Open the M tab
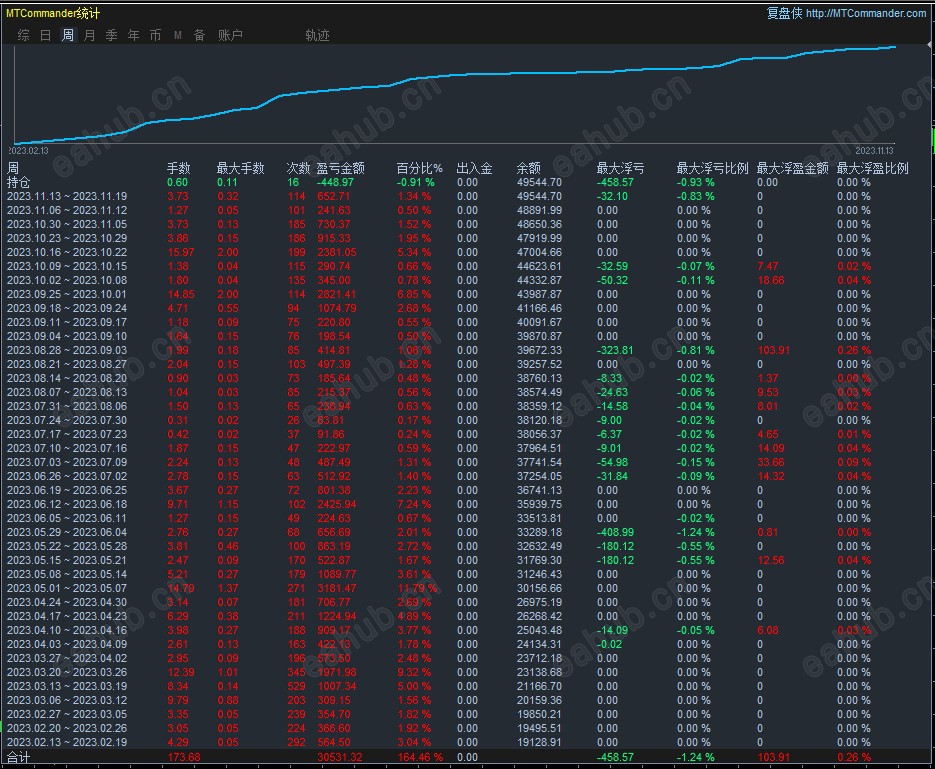Screen dimensions: 935x769 [178, 35]
